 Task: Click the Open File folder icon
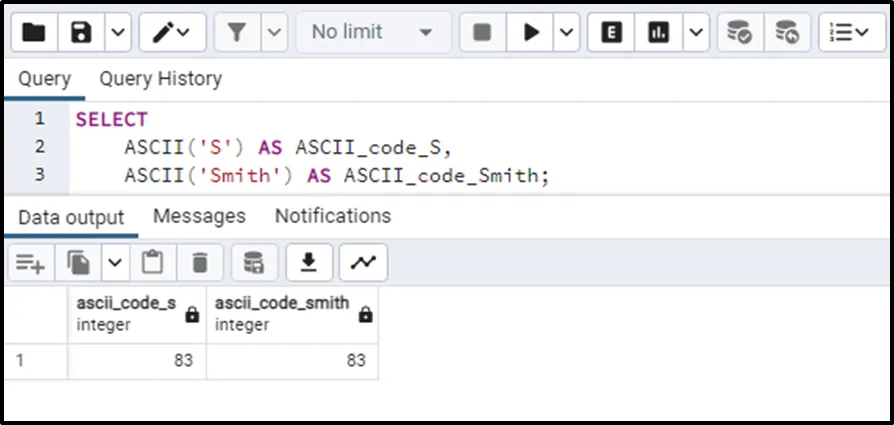pyautogui.click(x=34, y=33)
